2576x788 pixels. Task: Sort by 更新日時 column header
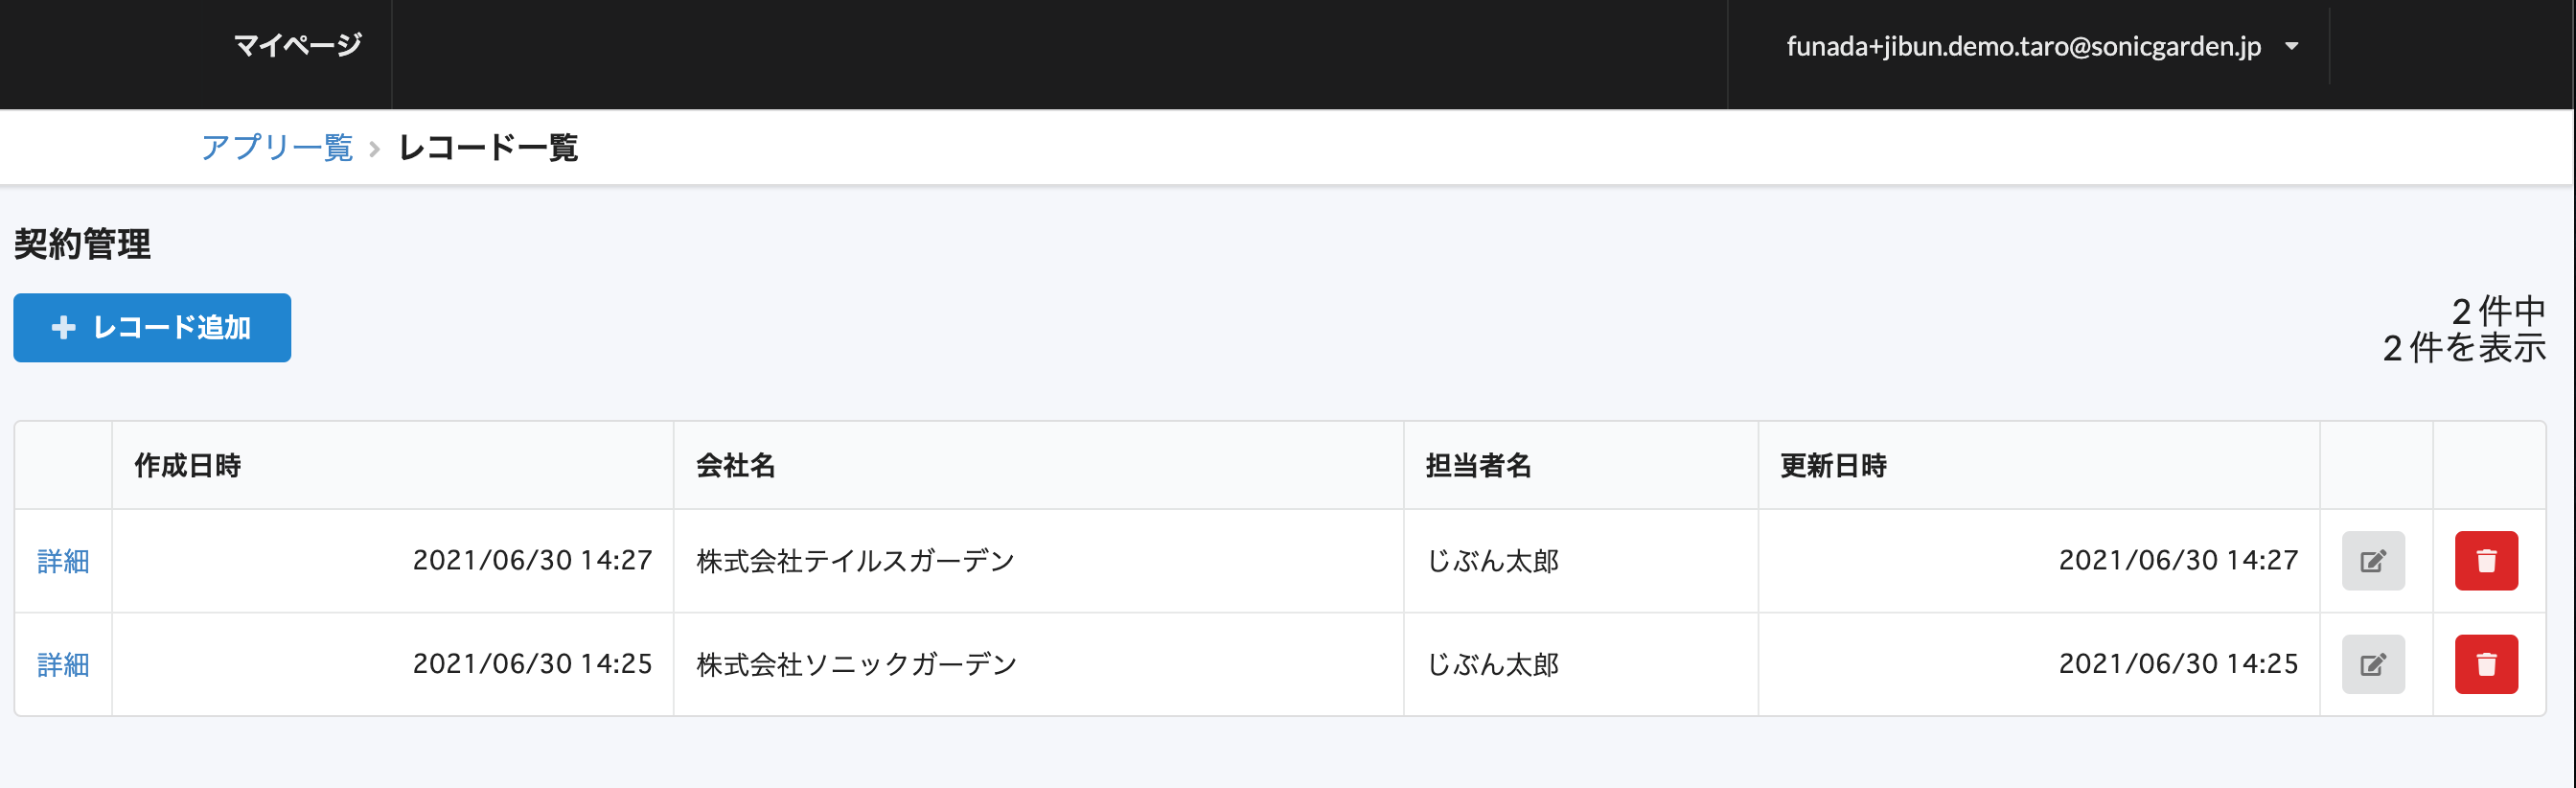1833,466
